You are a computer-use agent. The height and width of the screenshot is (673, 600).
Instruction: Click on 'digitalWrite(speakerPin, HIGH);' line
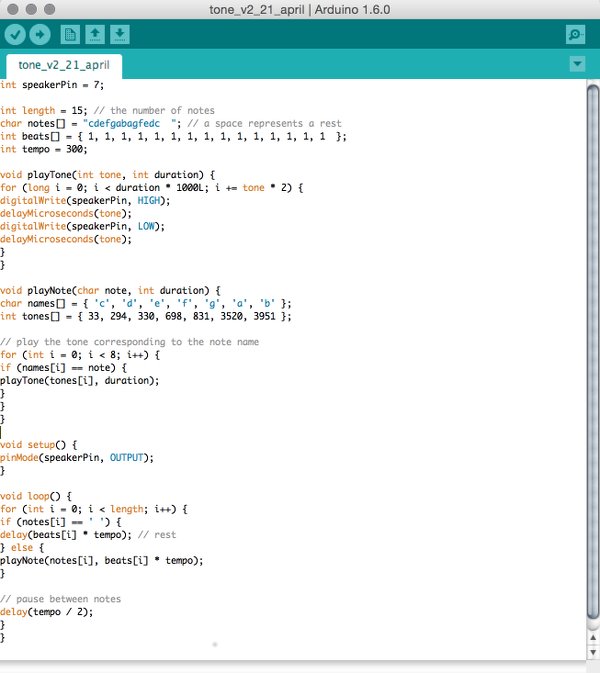pyautogui.click(x=85, y=201)
